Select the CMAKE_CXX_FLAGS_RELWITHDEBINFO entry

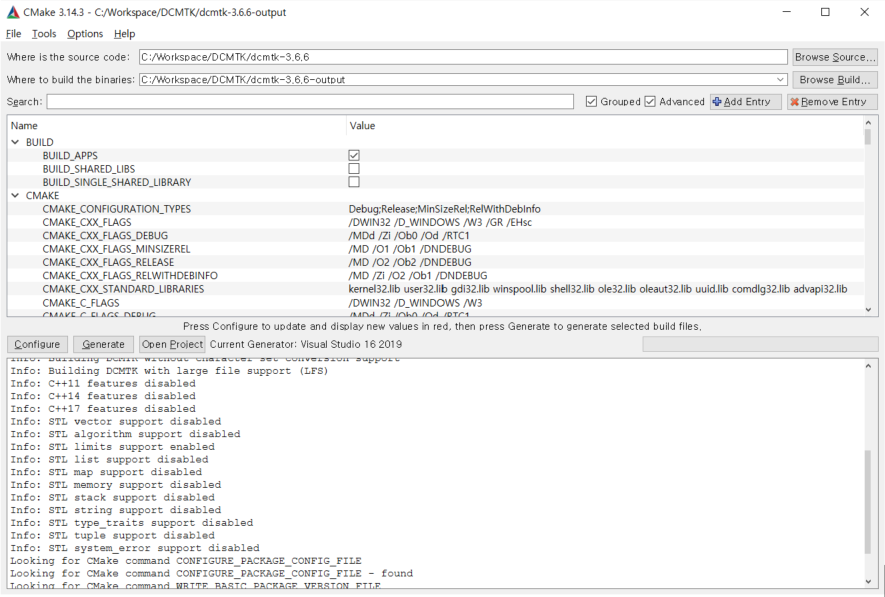[130, 275]
